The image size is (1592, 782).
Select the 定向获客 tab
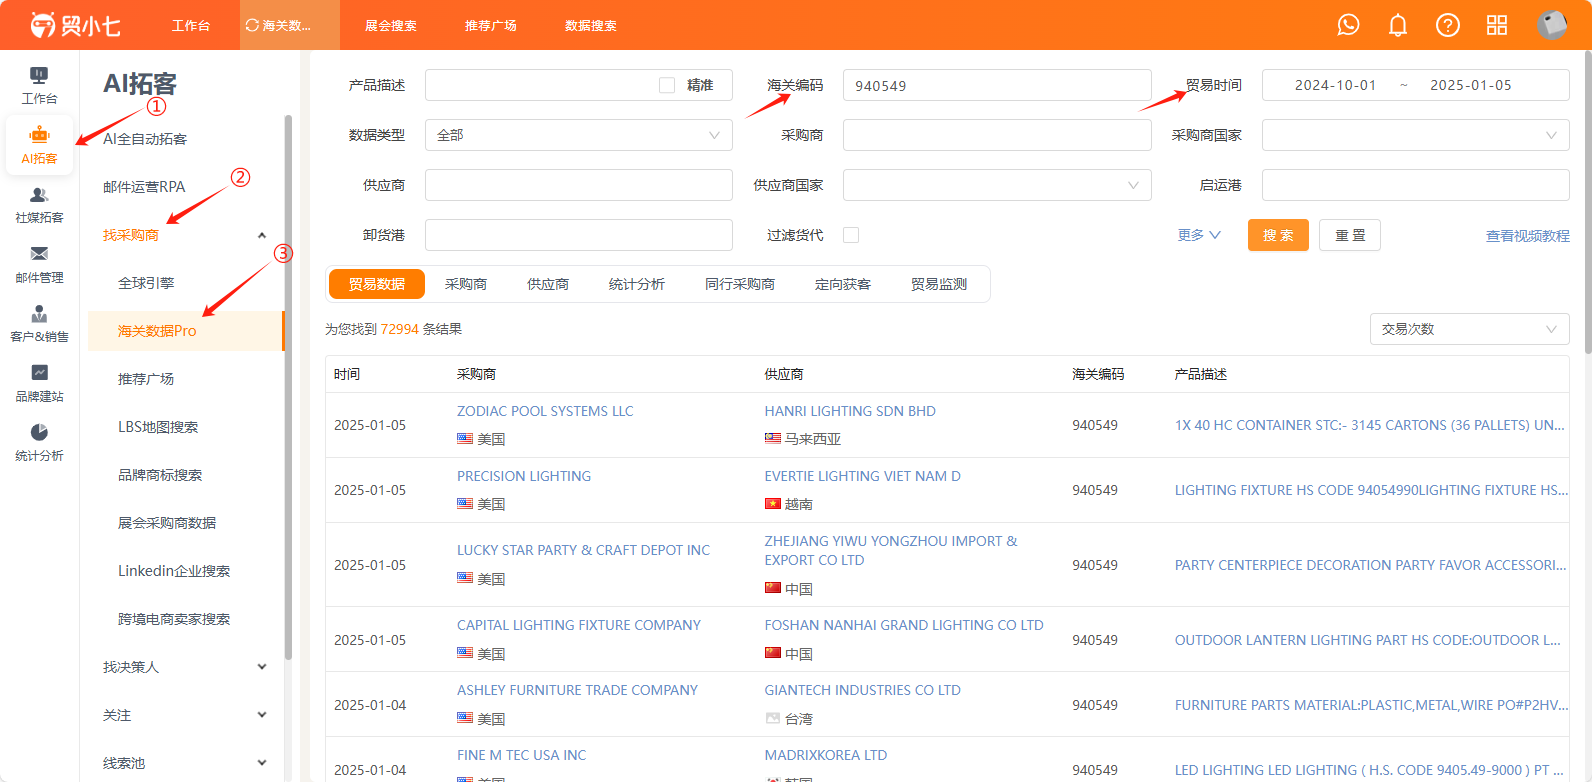pos(843,284)
